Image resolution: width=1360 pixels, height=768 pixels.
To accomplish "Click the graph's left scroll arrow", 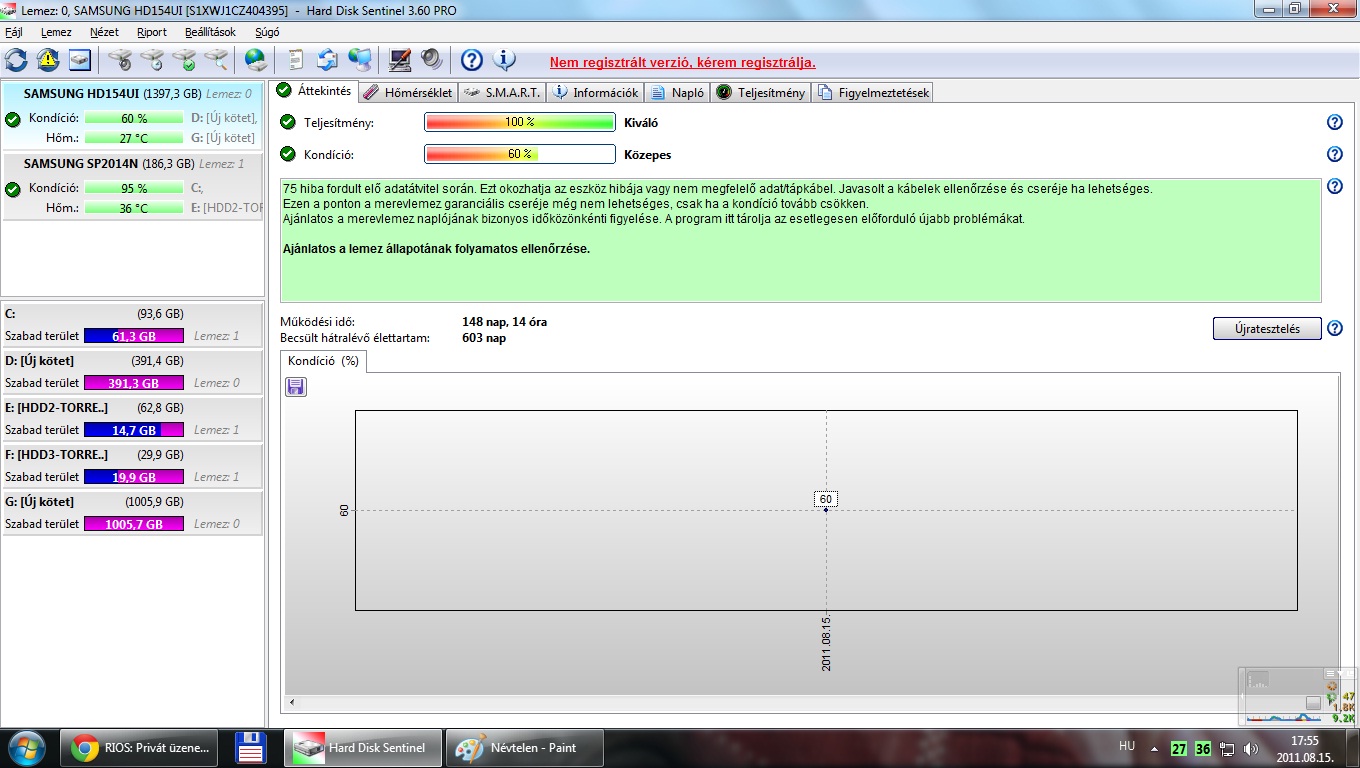I will point(292,703).
